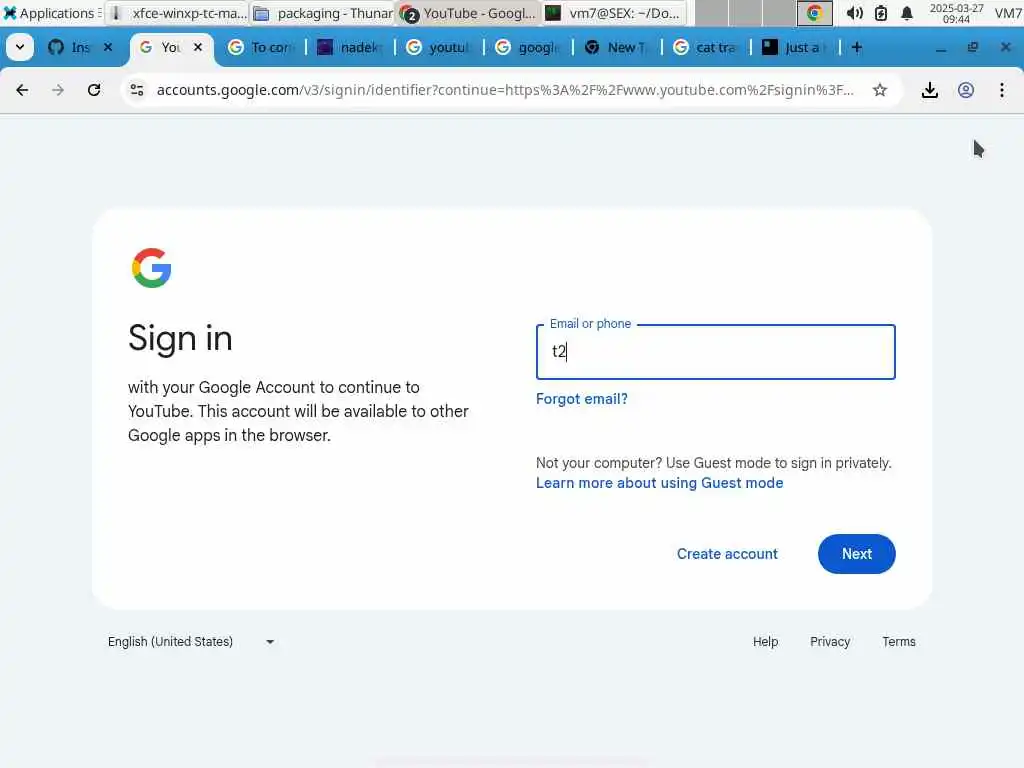Screen dimensions: 1024x768
Task: Open a new tab with plus icon
Action: pyautogui.click(x=857, y=48)
